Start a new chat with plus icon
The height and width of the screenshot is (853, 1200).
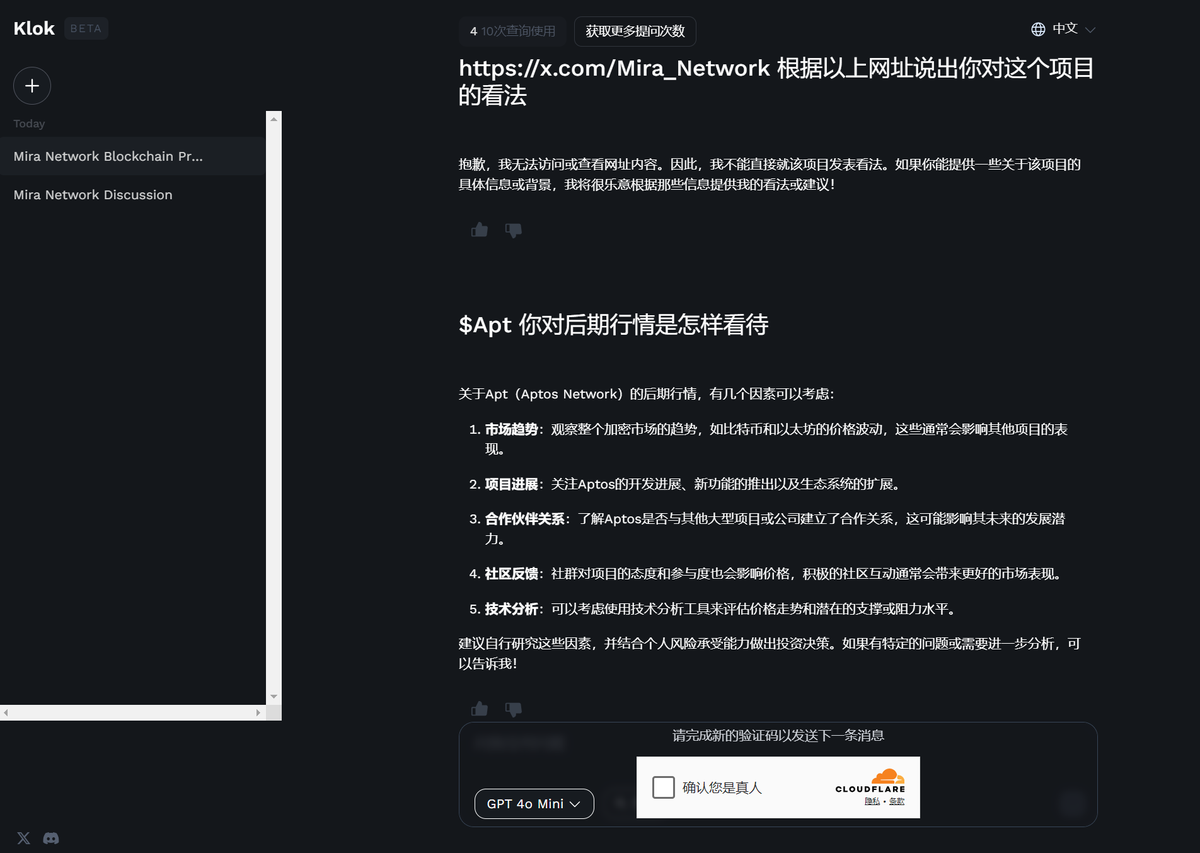point(32,86)
